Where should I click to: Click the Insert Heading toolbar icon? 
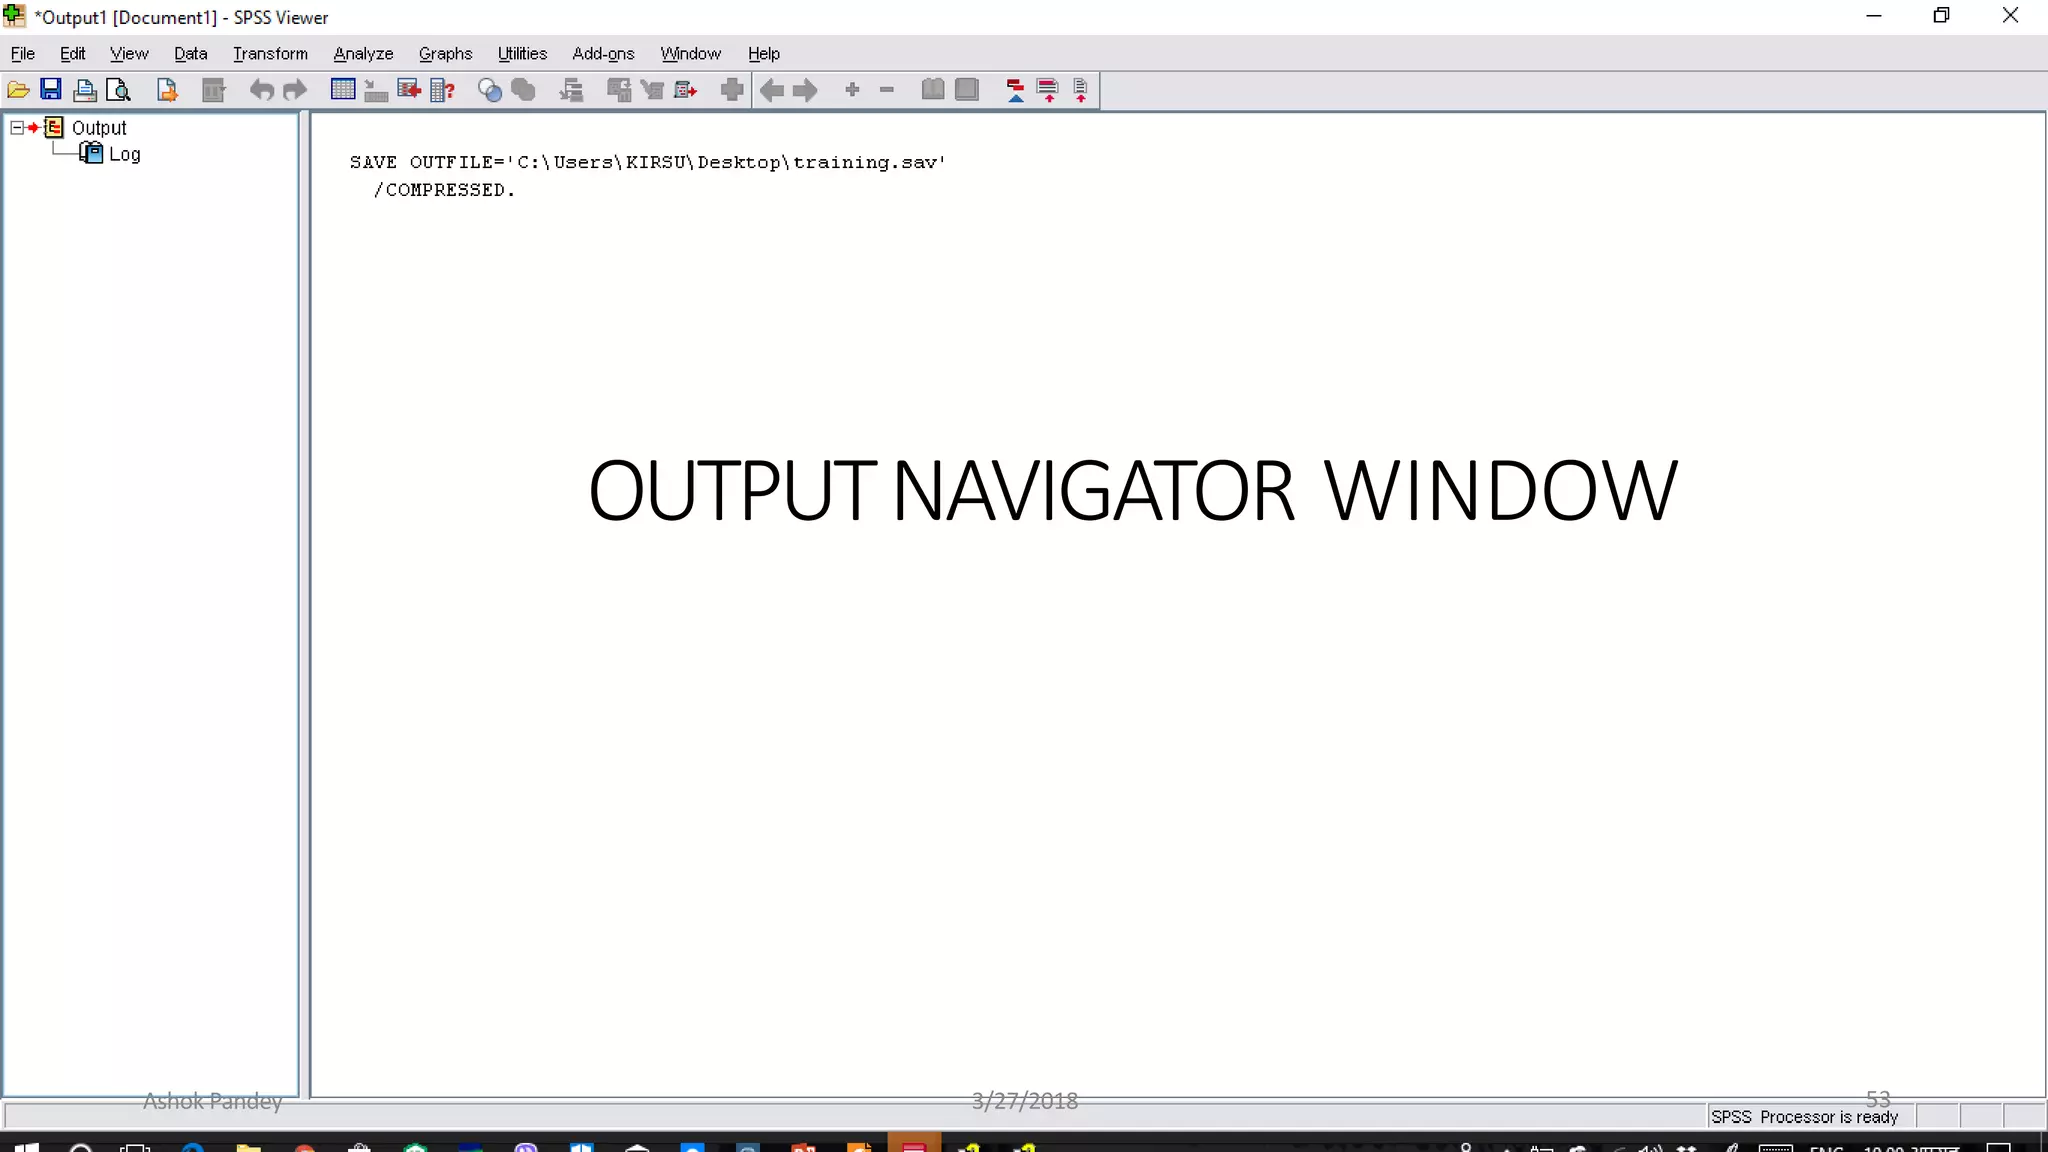1015,90
